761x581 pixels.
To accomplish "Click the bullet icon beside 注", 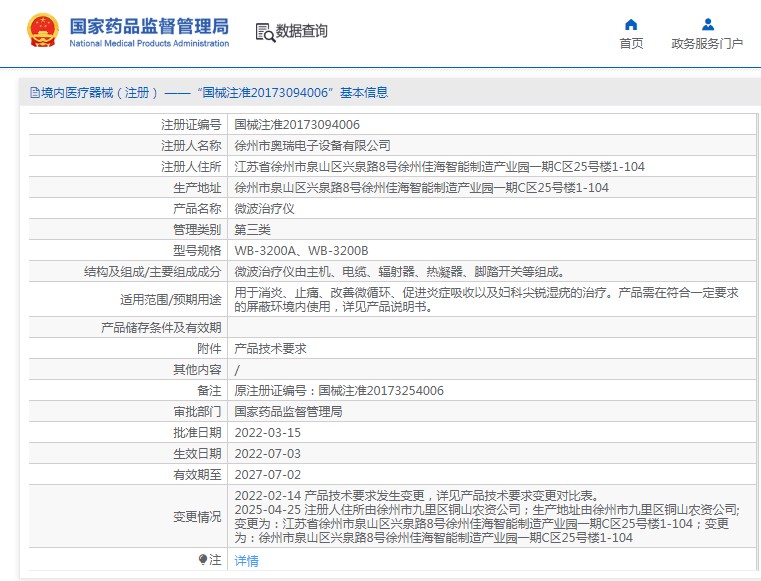I will pos(203,560).
